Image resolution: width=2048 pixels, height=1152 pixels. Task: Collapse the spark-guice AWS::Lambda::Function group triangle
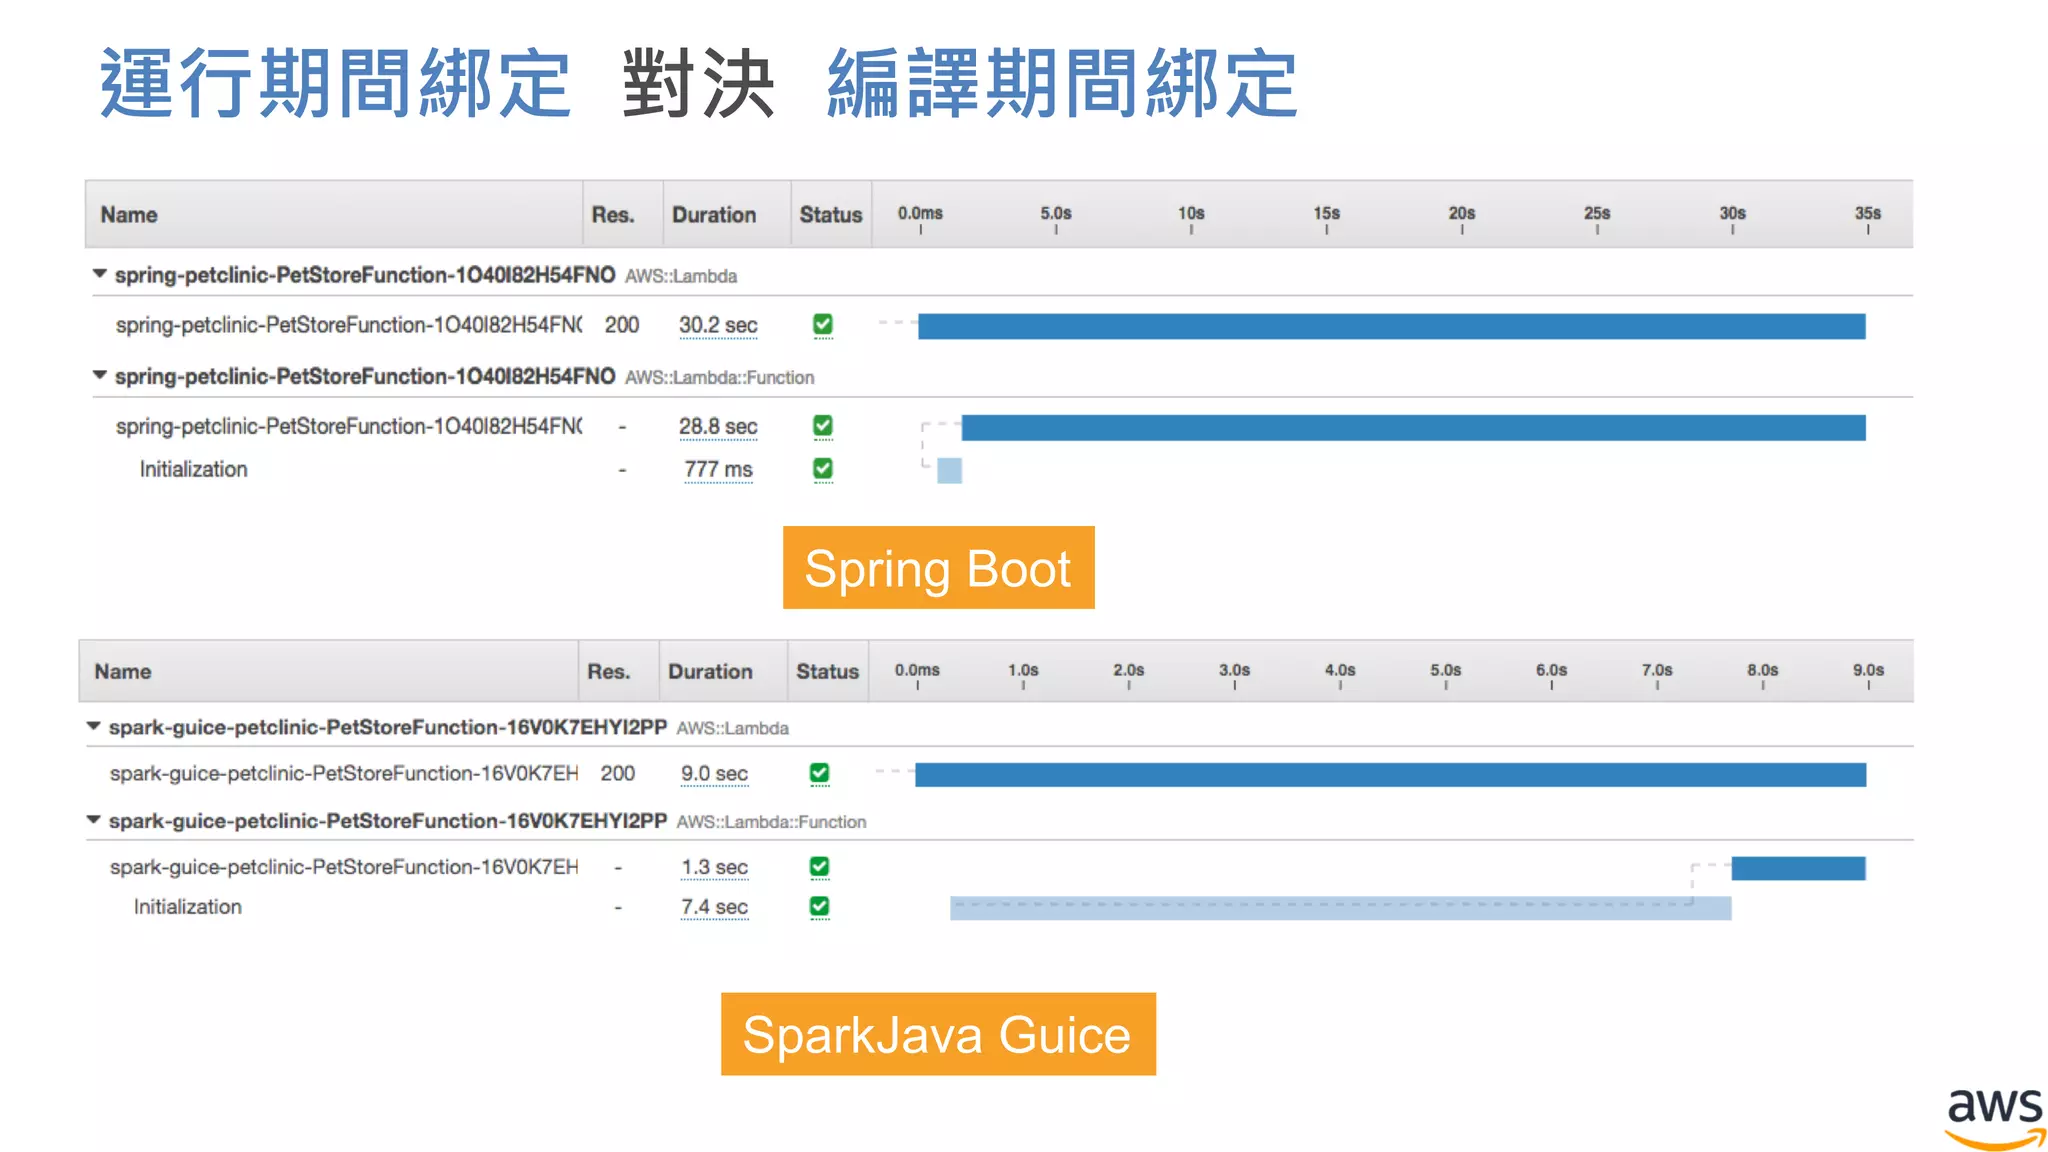(x=93, y=820)
